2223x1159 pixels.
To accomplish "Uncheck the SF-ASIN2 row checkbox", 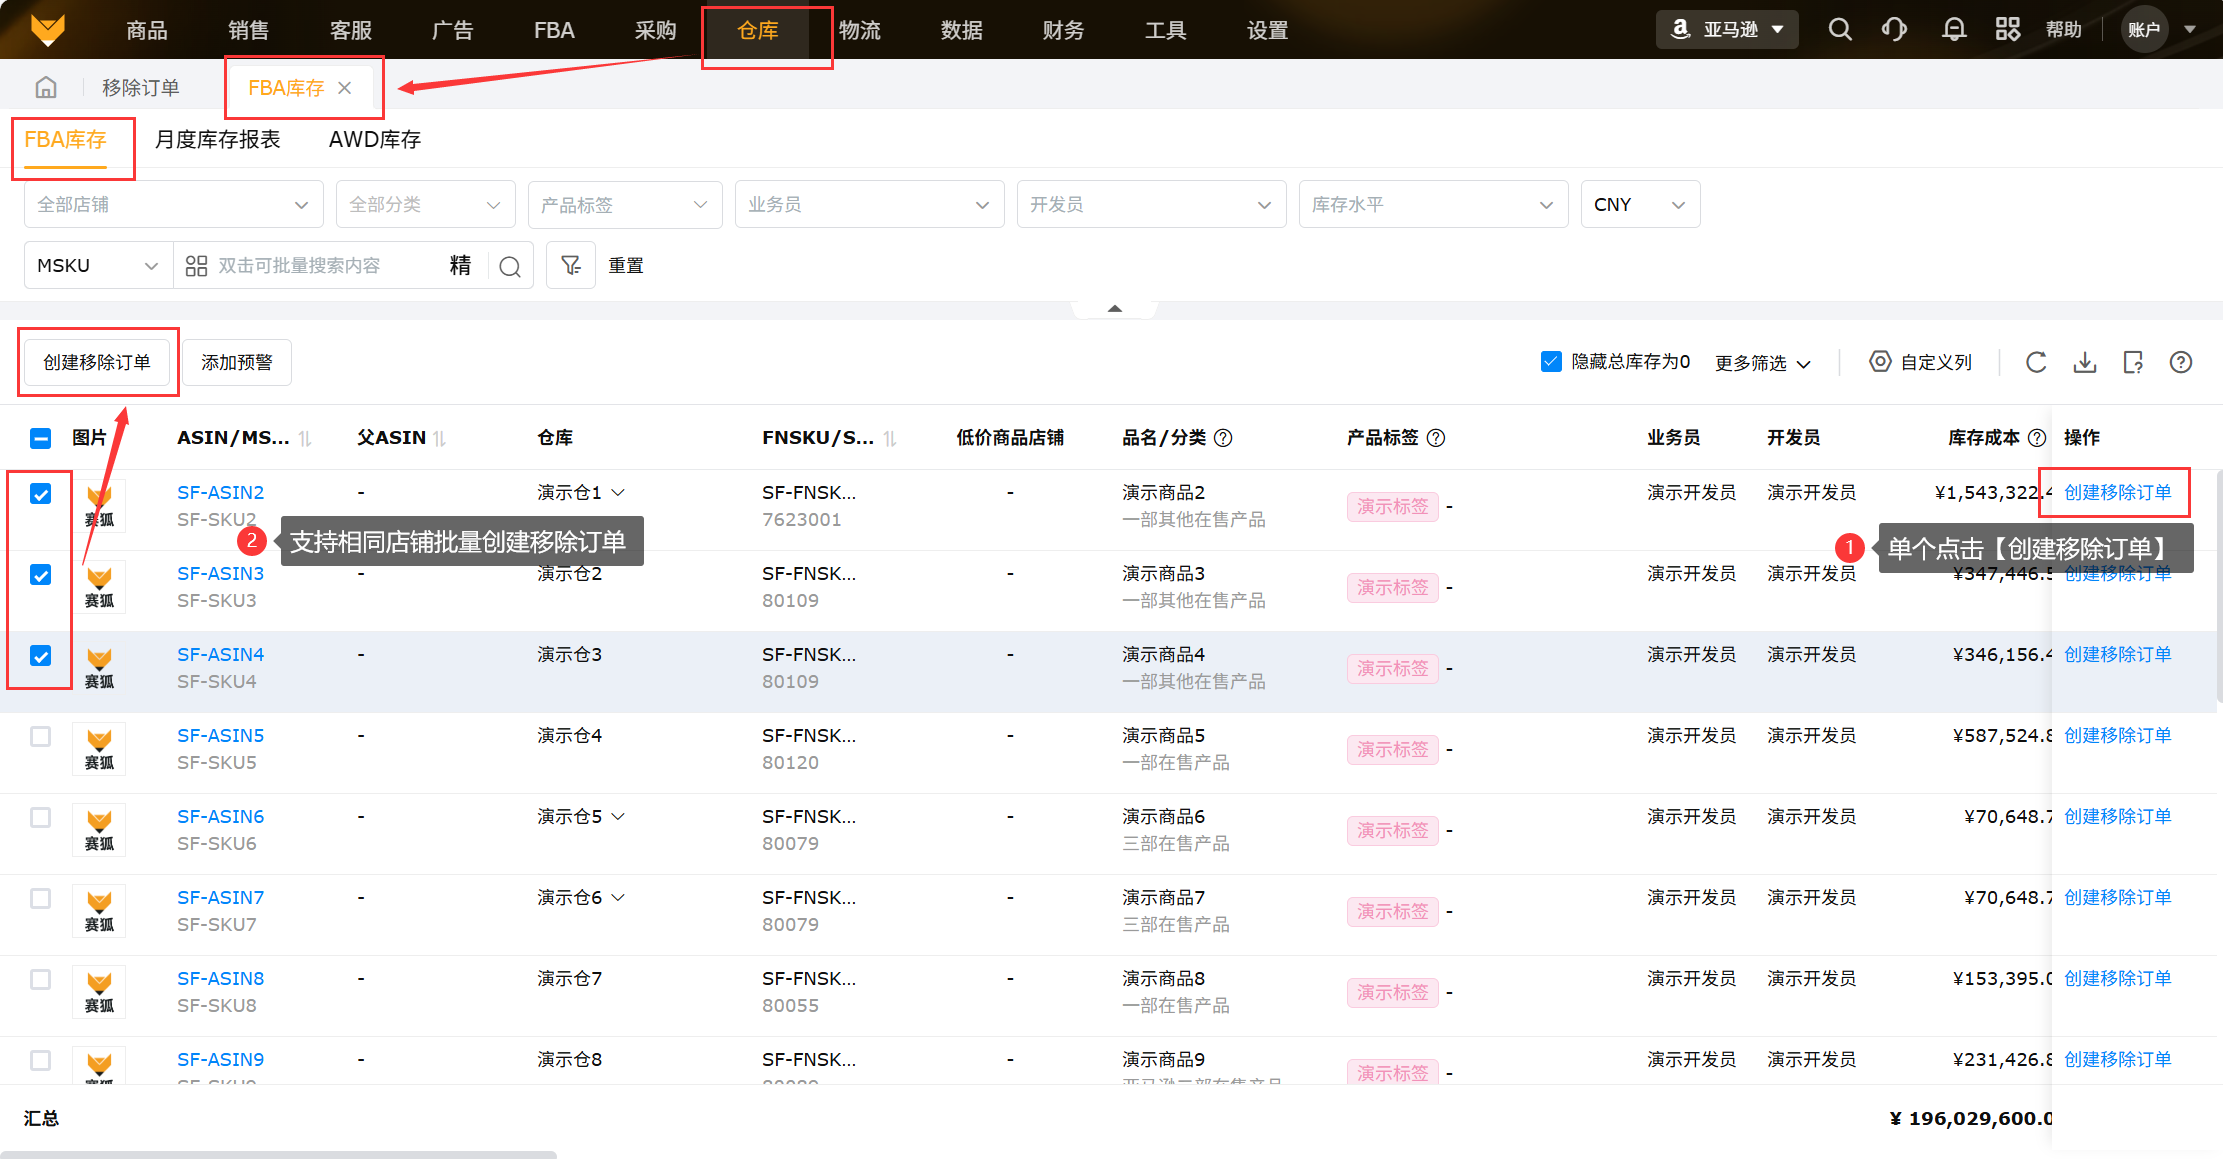I will click(41, 494).
